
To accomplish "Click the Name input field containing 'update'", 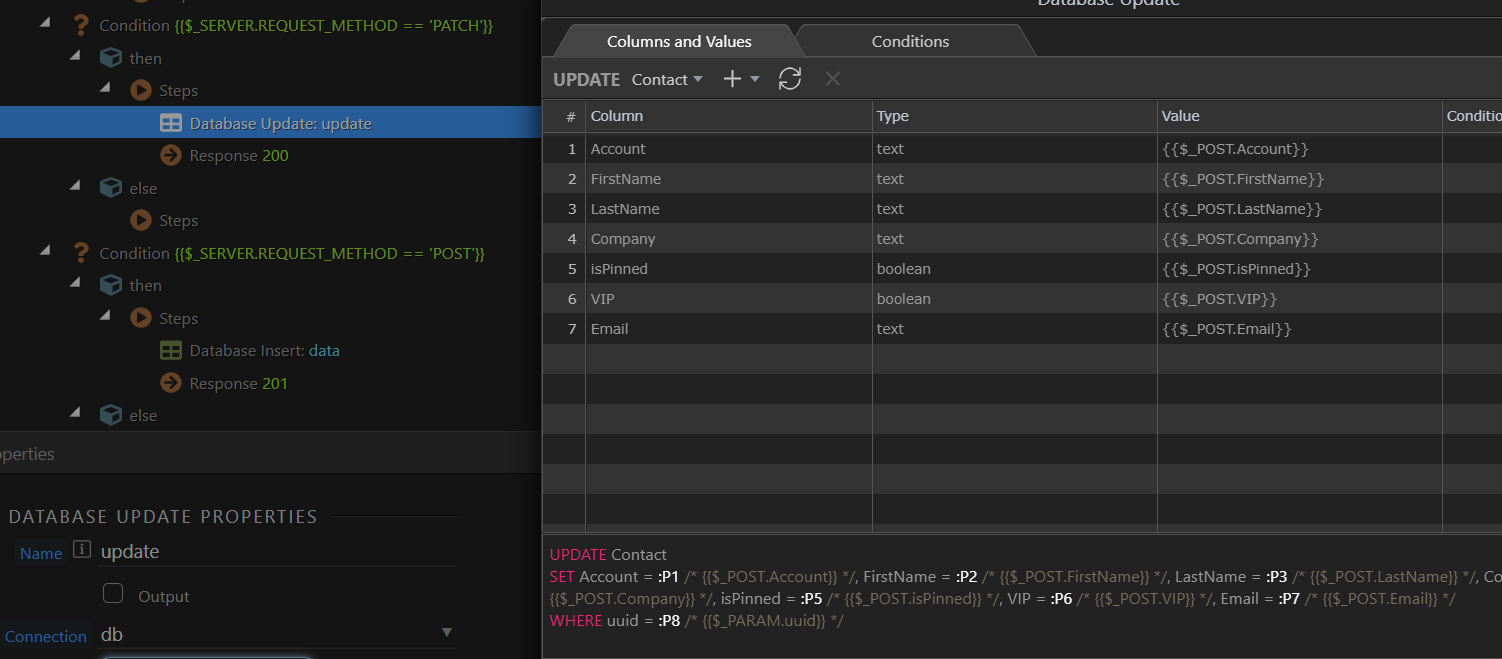I will click(275, 552).
